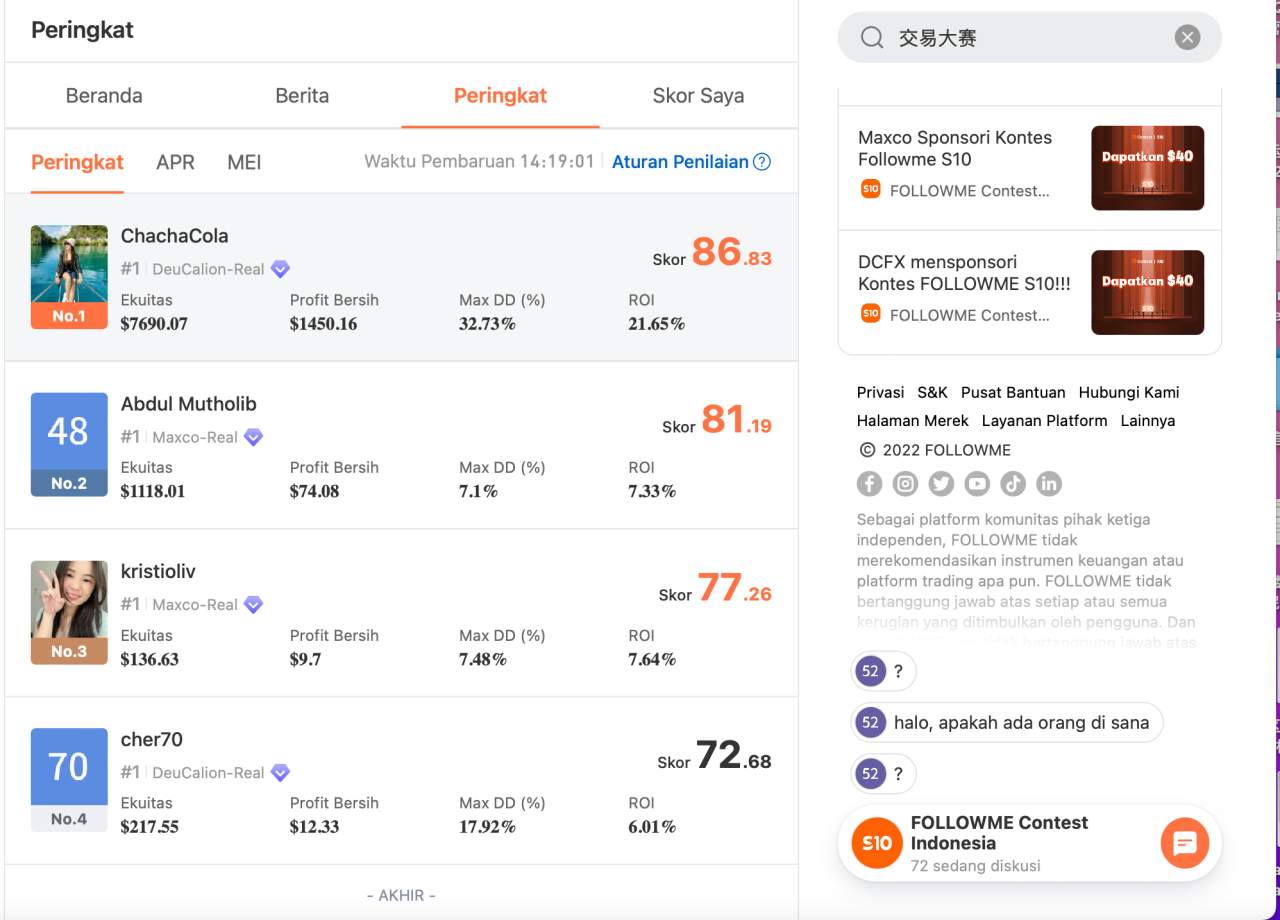This screenshot has height=920, width=1280.
Task: Open ChachaCola's trader name
Action: pyautogui.click(x=174, y=236)
